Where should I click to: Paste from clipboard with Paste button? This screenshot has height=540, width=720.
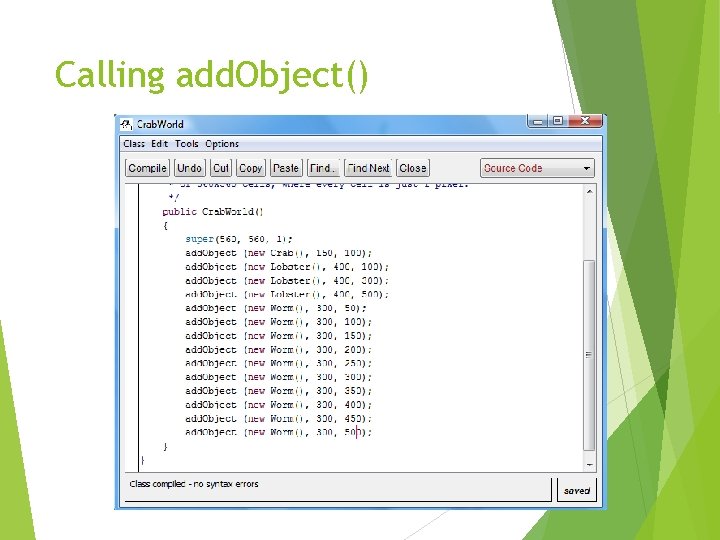pos(286,168)
